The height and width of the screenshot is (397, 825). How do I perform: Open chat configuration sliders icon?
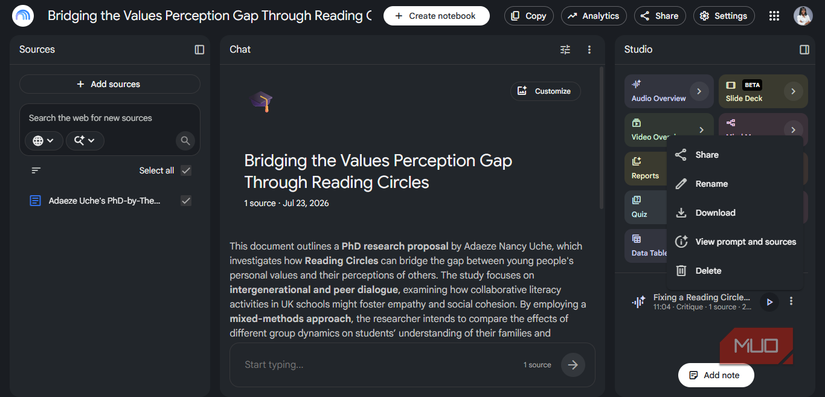coord(565,49)
